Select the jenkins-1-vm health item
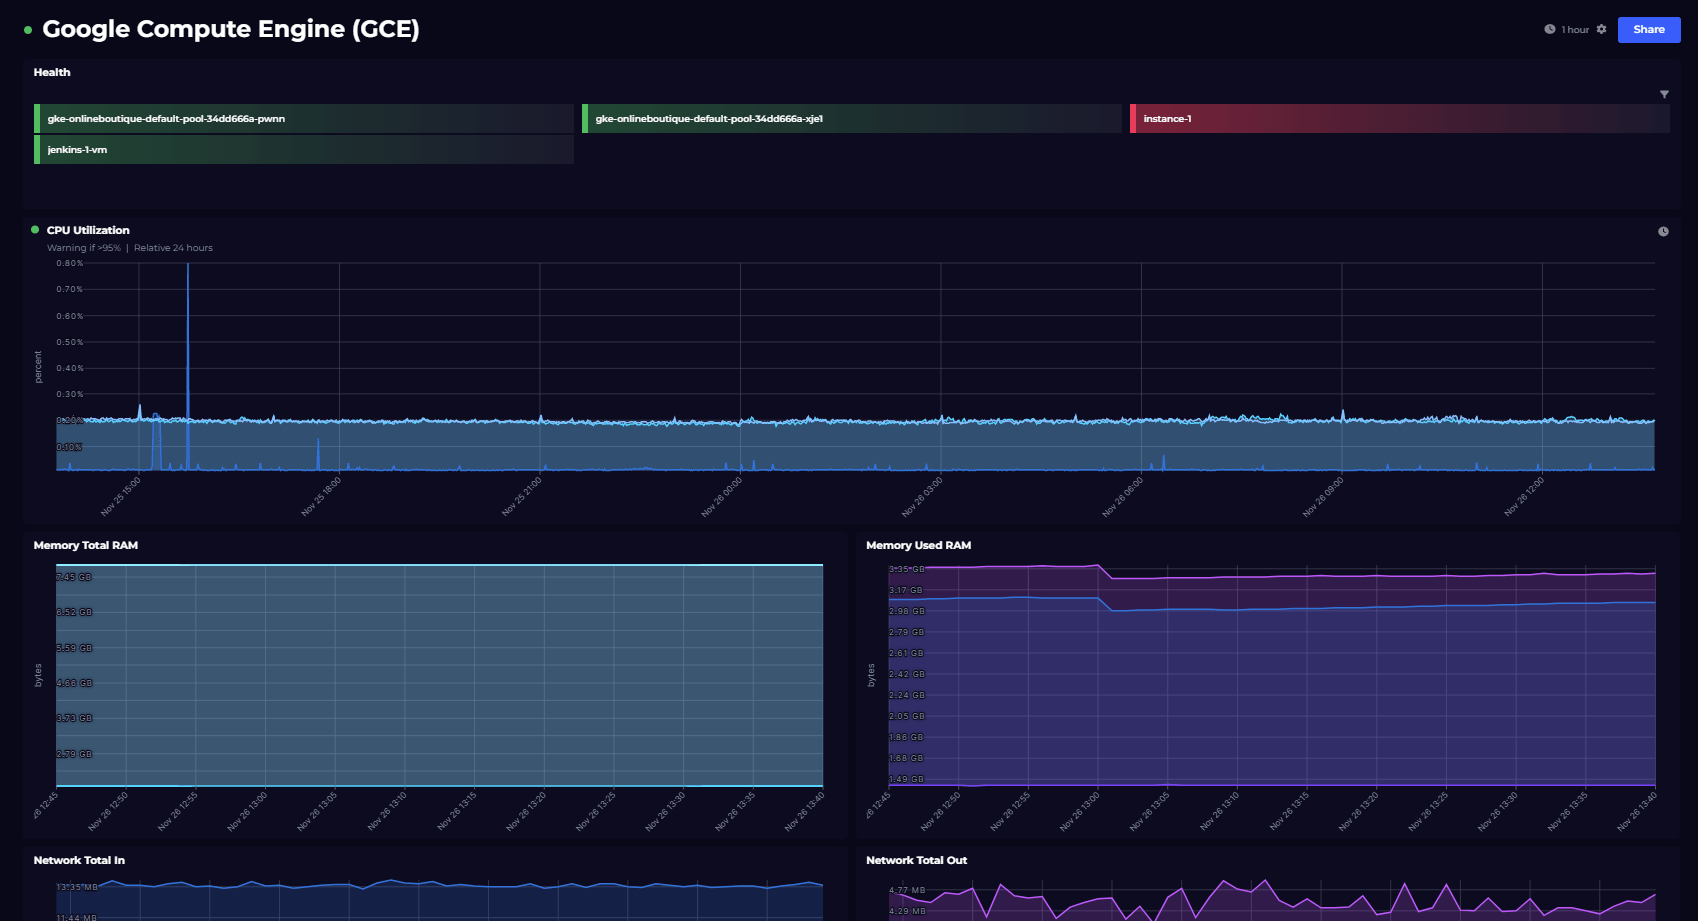Screen dimensions: 1698x921 pyautogui.click(x=304, y=150)
